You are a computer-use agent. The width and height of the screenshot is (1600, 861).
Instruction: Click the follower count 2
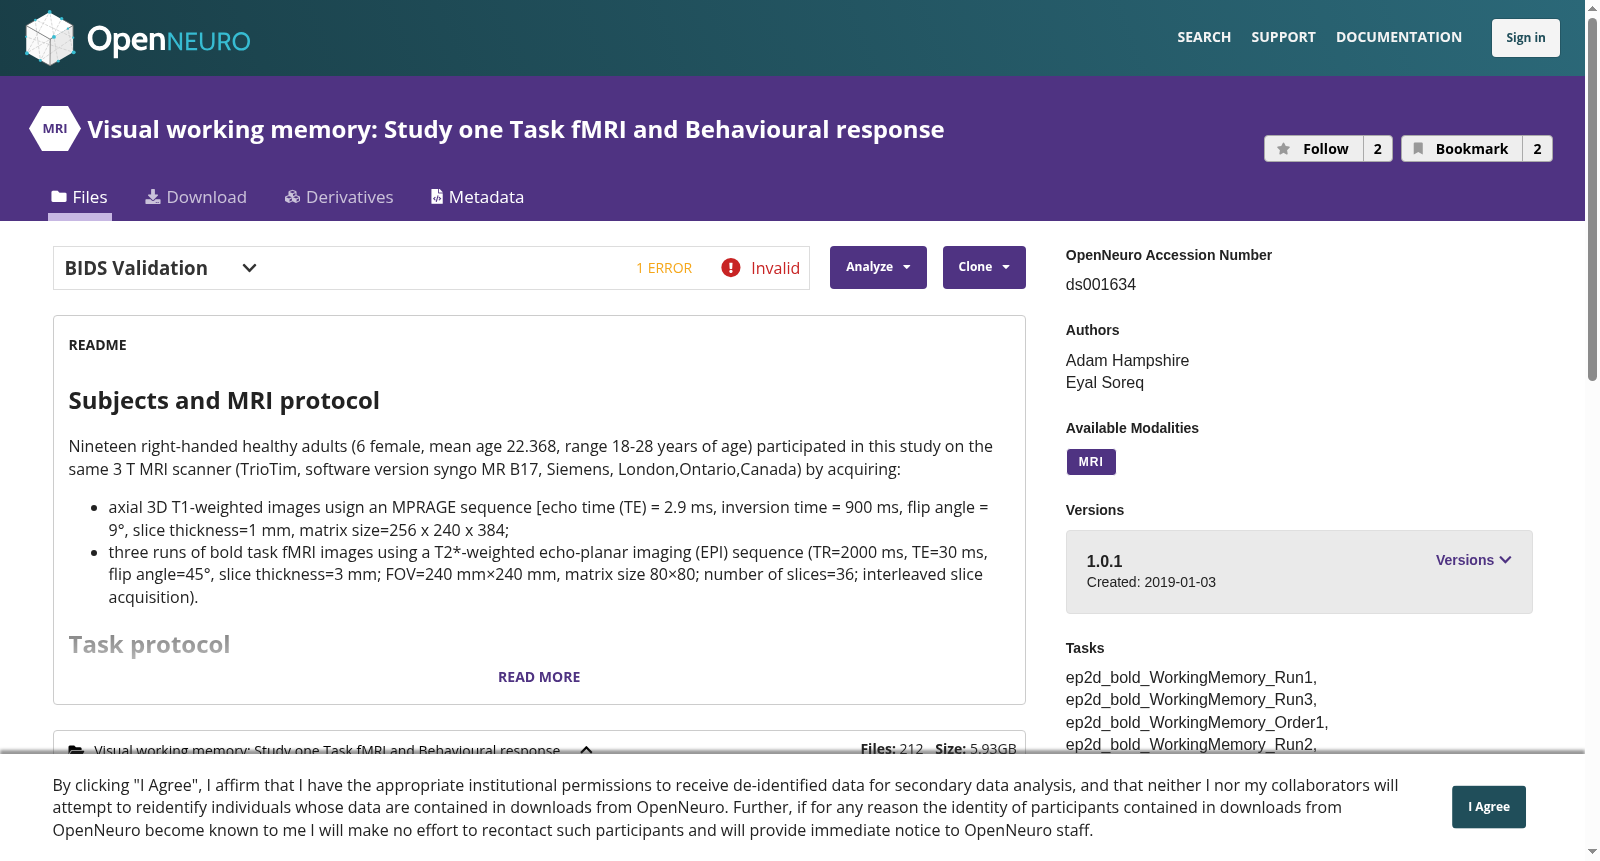click(x=1378, y=149)
